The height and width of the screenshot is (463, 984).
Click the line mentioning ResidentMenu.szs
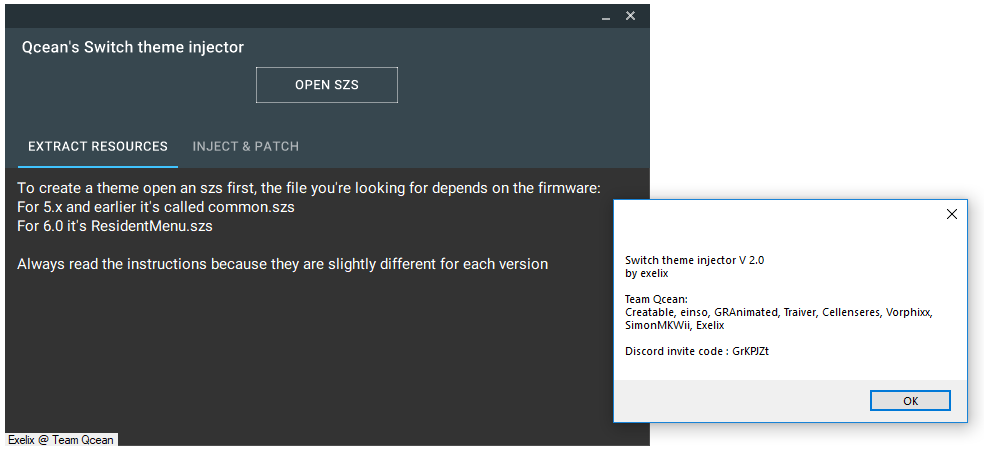pos(115,226)
